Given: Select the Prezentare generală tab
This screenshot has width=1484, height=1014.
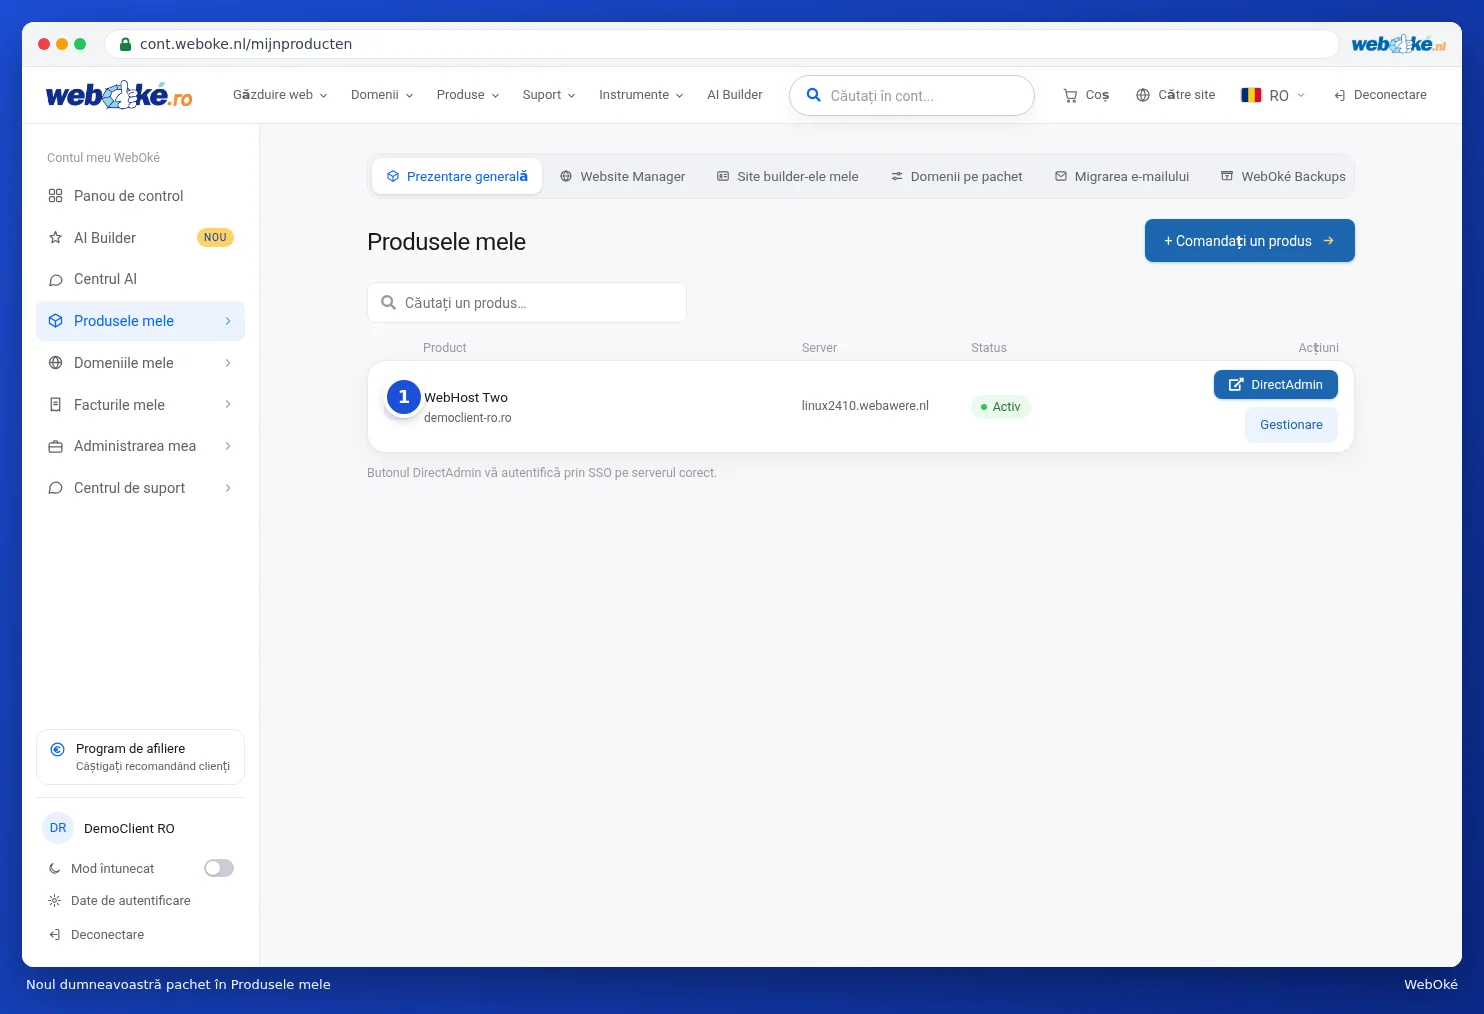Looking at the screenshot, I should coord(457,176).
